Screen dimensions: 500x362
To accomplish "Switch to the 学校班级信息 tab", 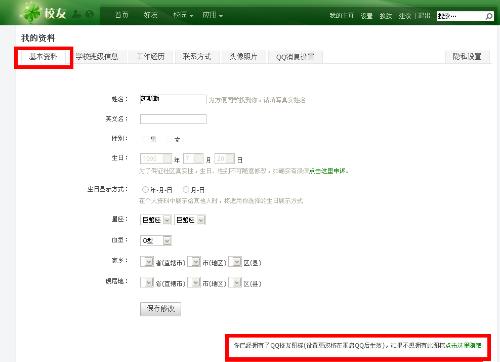I will pyautogui.click(x=97, y=57).
